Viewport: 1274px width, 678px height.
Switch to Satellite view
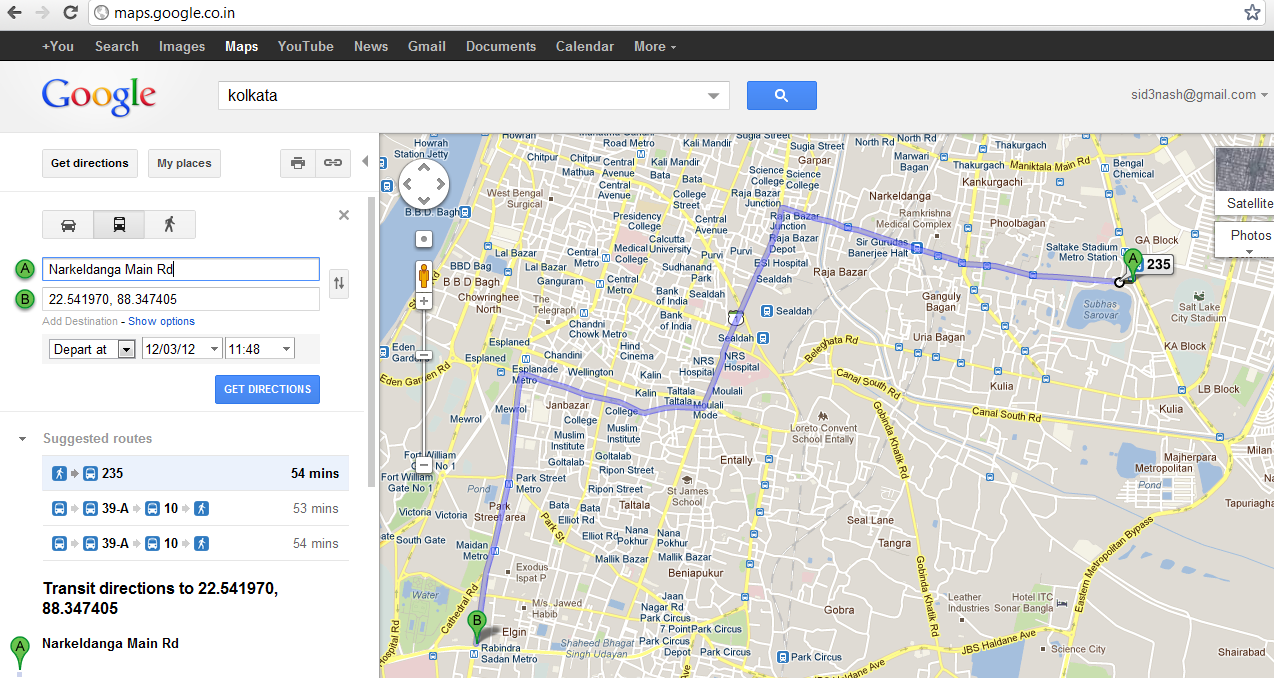[x=1246, y=181]
